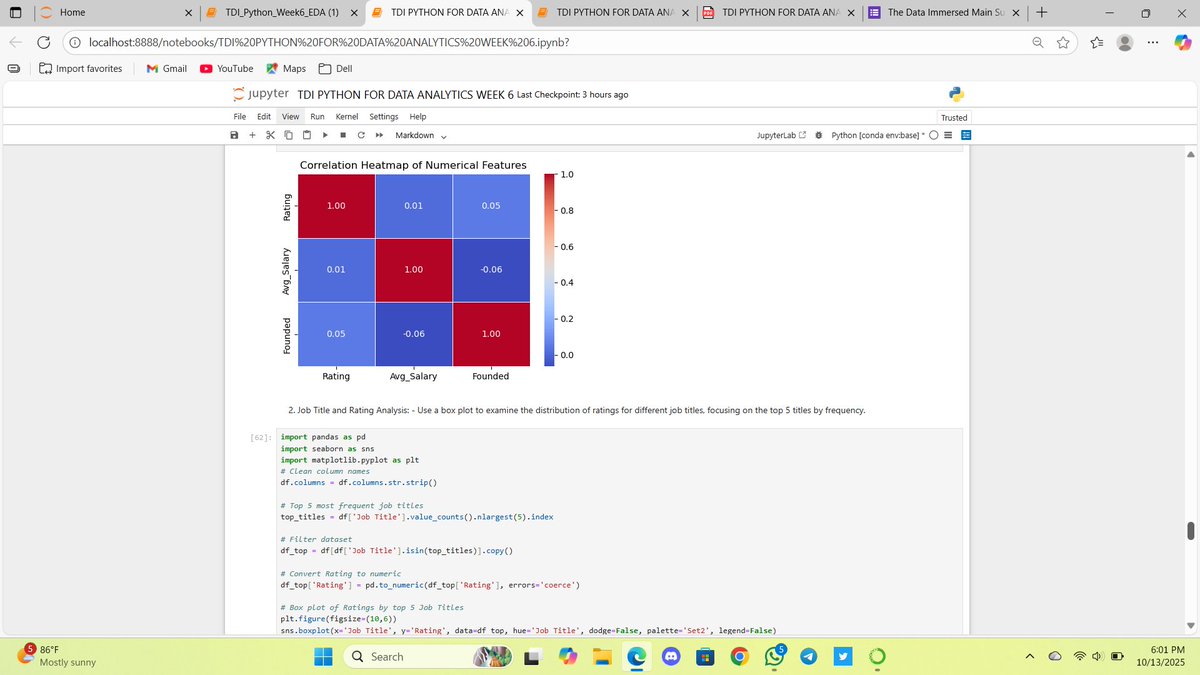This screenshot has height=675, width=1200.
Task: Open the Settings menu in Jupyter
Action: pyautogui.click(x=384, y=117)
